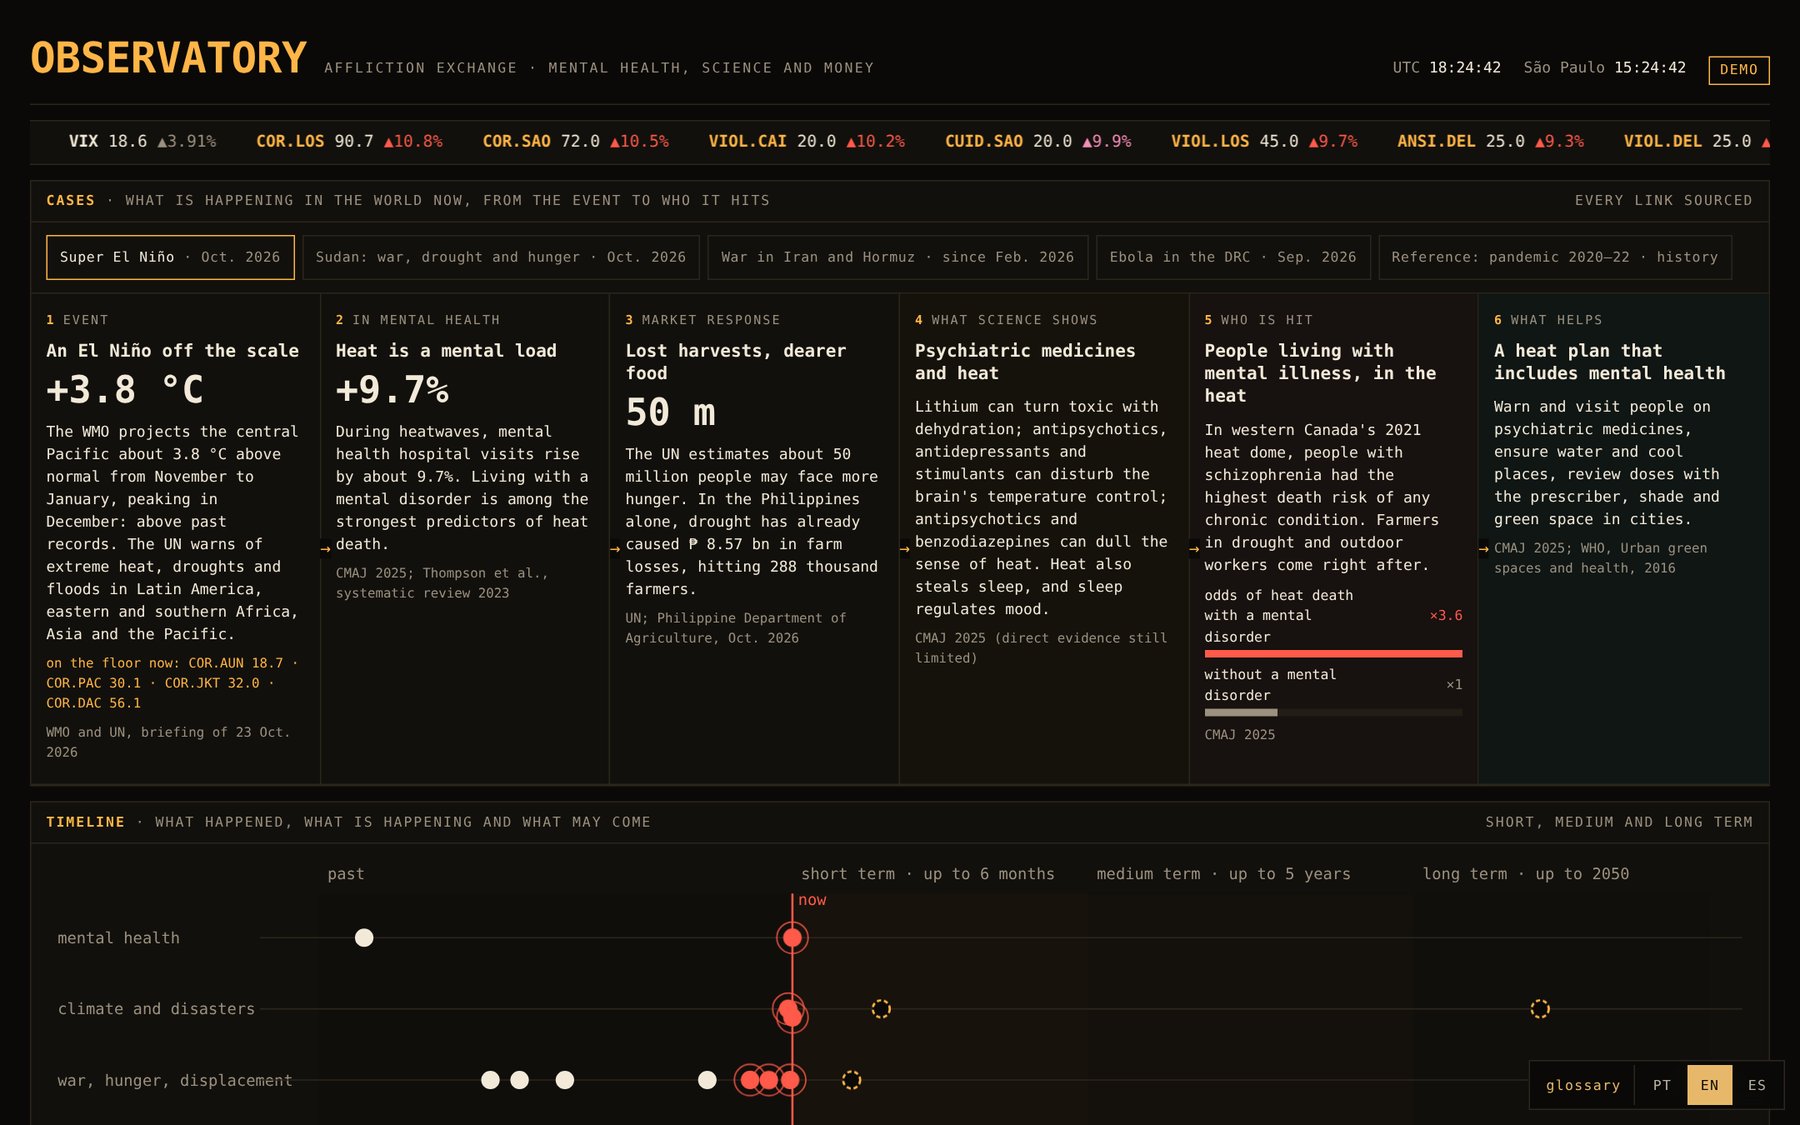Switch language to ES
The height and width of the screenshot is (1125, 1800).
1757,1085
